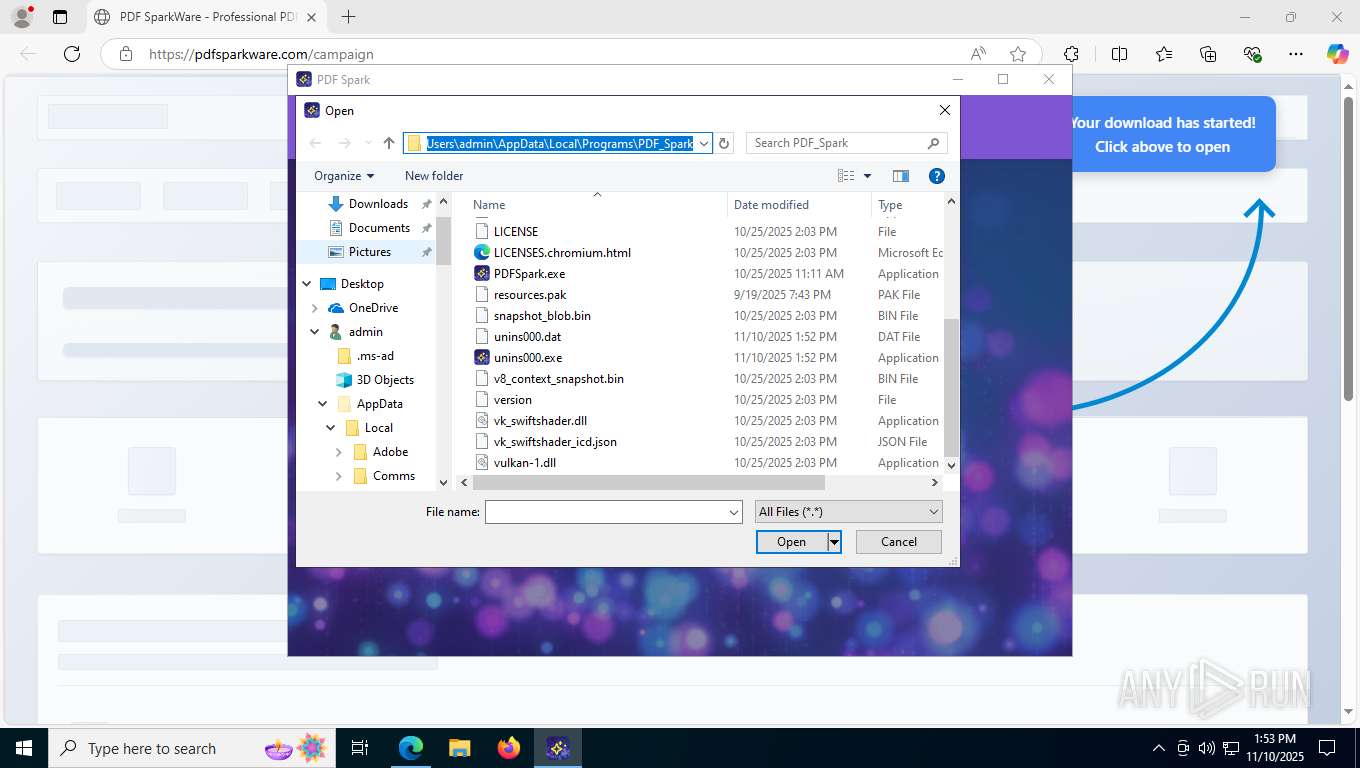Open Task View on taskbar
1360x768 pixels.
click(360, 748)
